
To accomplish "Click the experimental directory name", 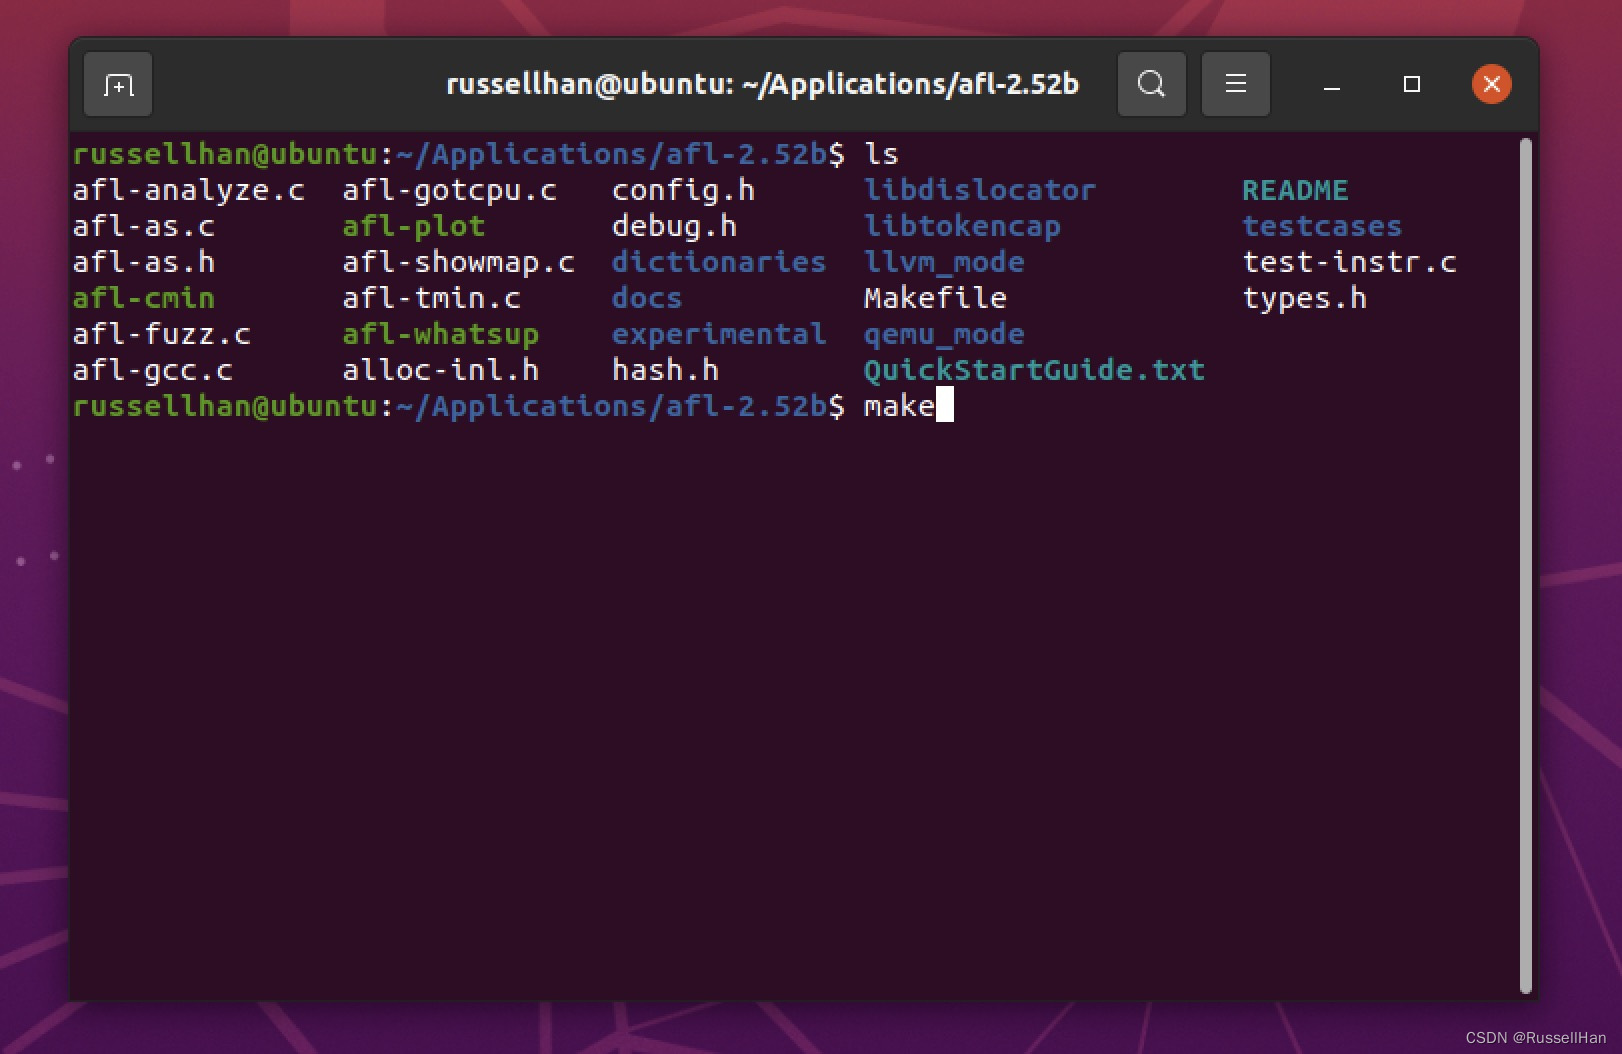I will point(719,335).
